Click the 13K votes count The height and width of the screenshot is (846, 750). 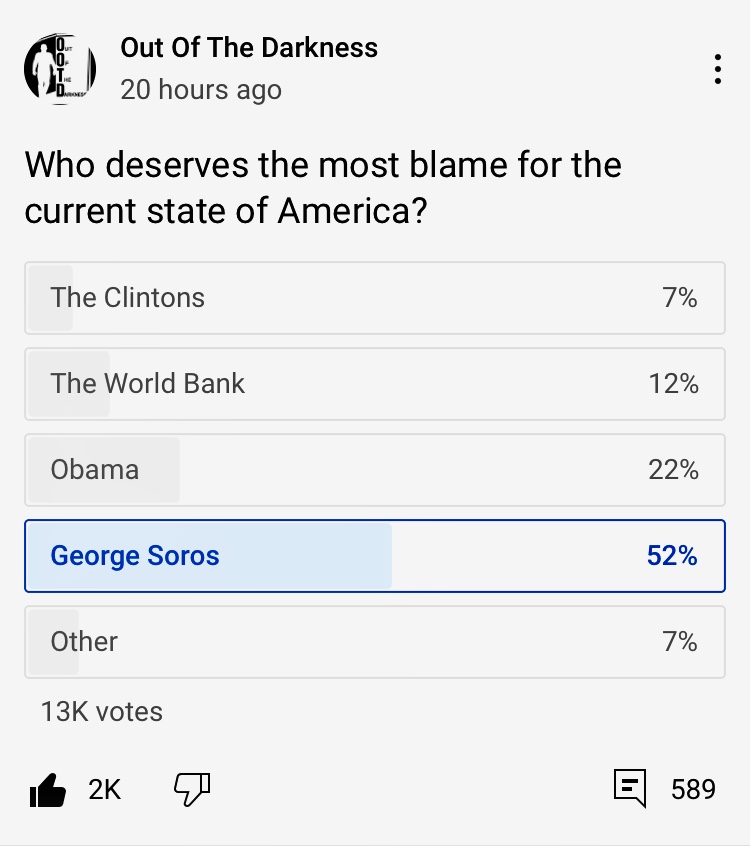tap(102, 711)
